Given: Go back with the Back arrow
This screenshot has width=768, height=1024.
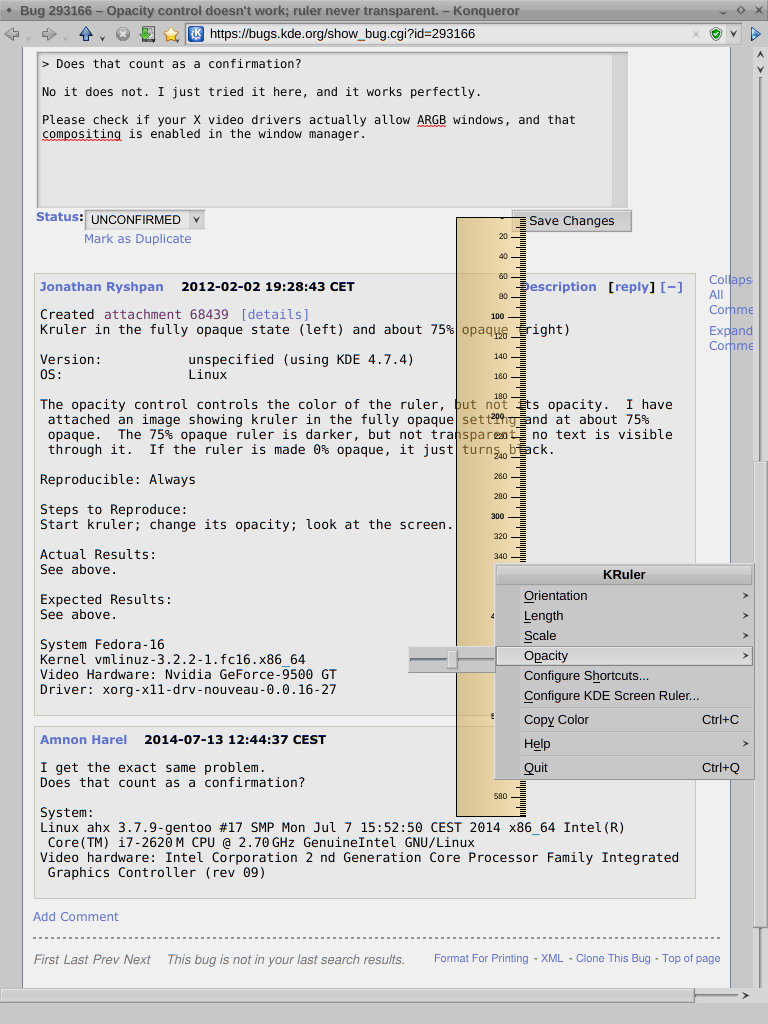Looking at the screenshot, I should 12,34.
